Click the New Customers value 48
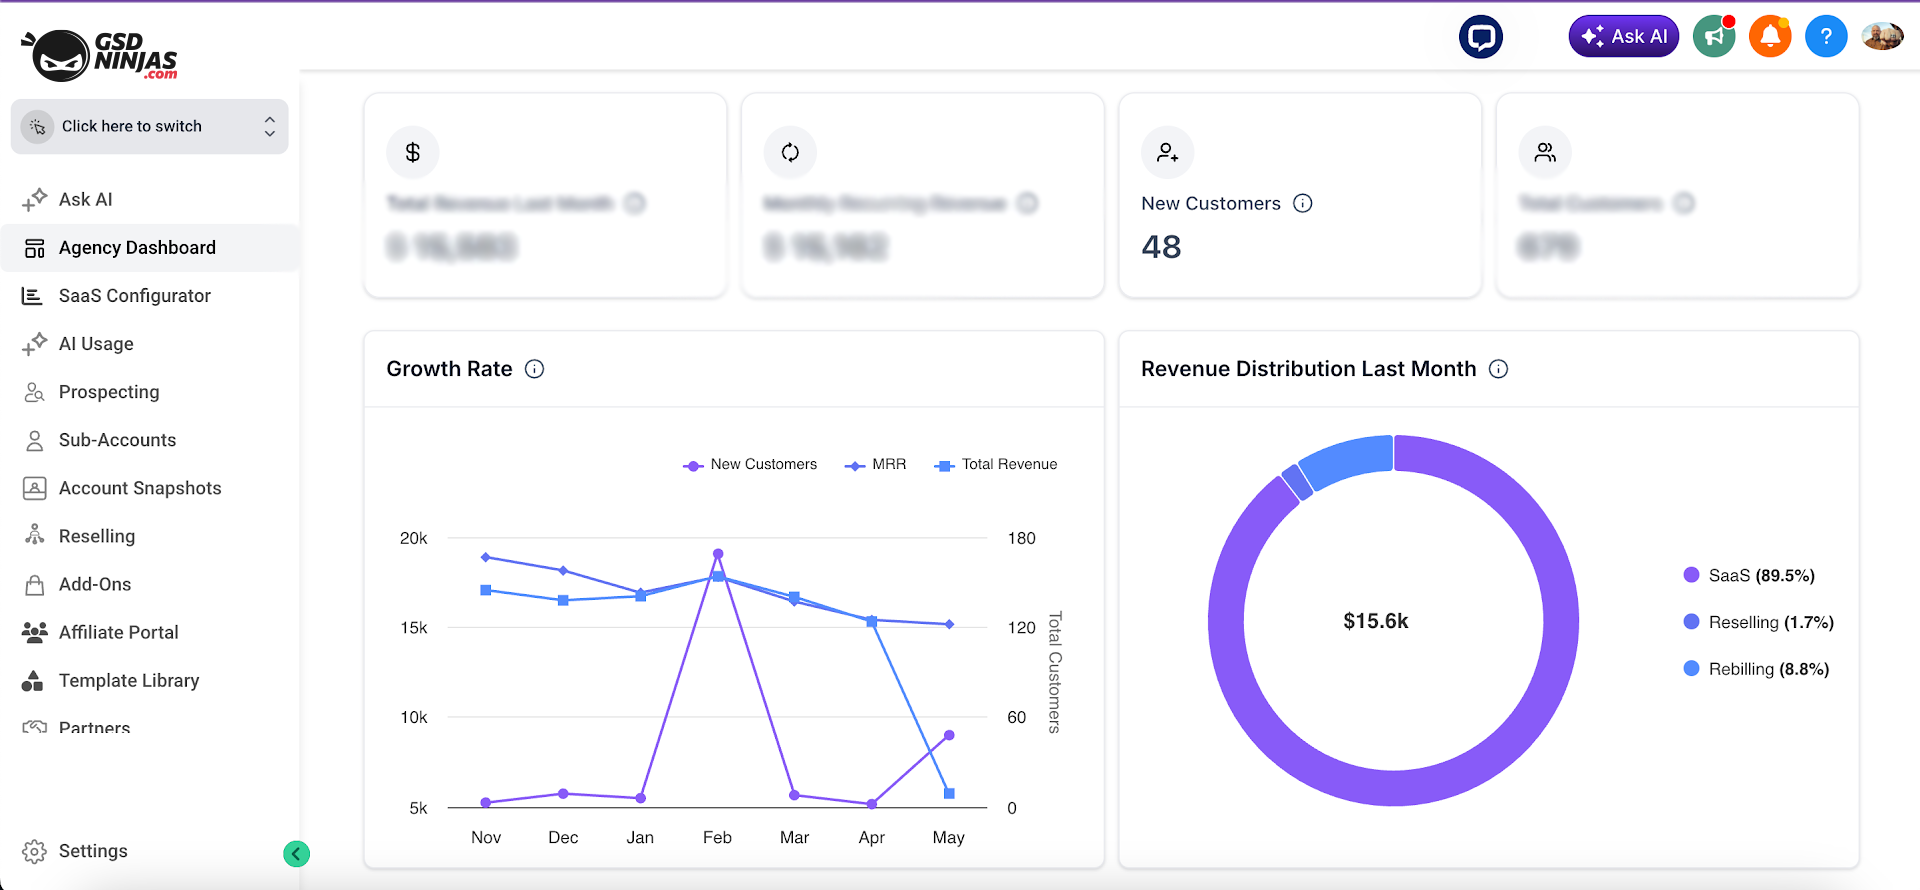Viewport: 1920px width, 890px height. tap(1161, 246)
